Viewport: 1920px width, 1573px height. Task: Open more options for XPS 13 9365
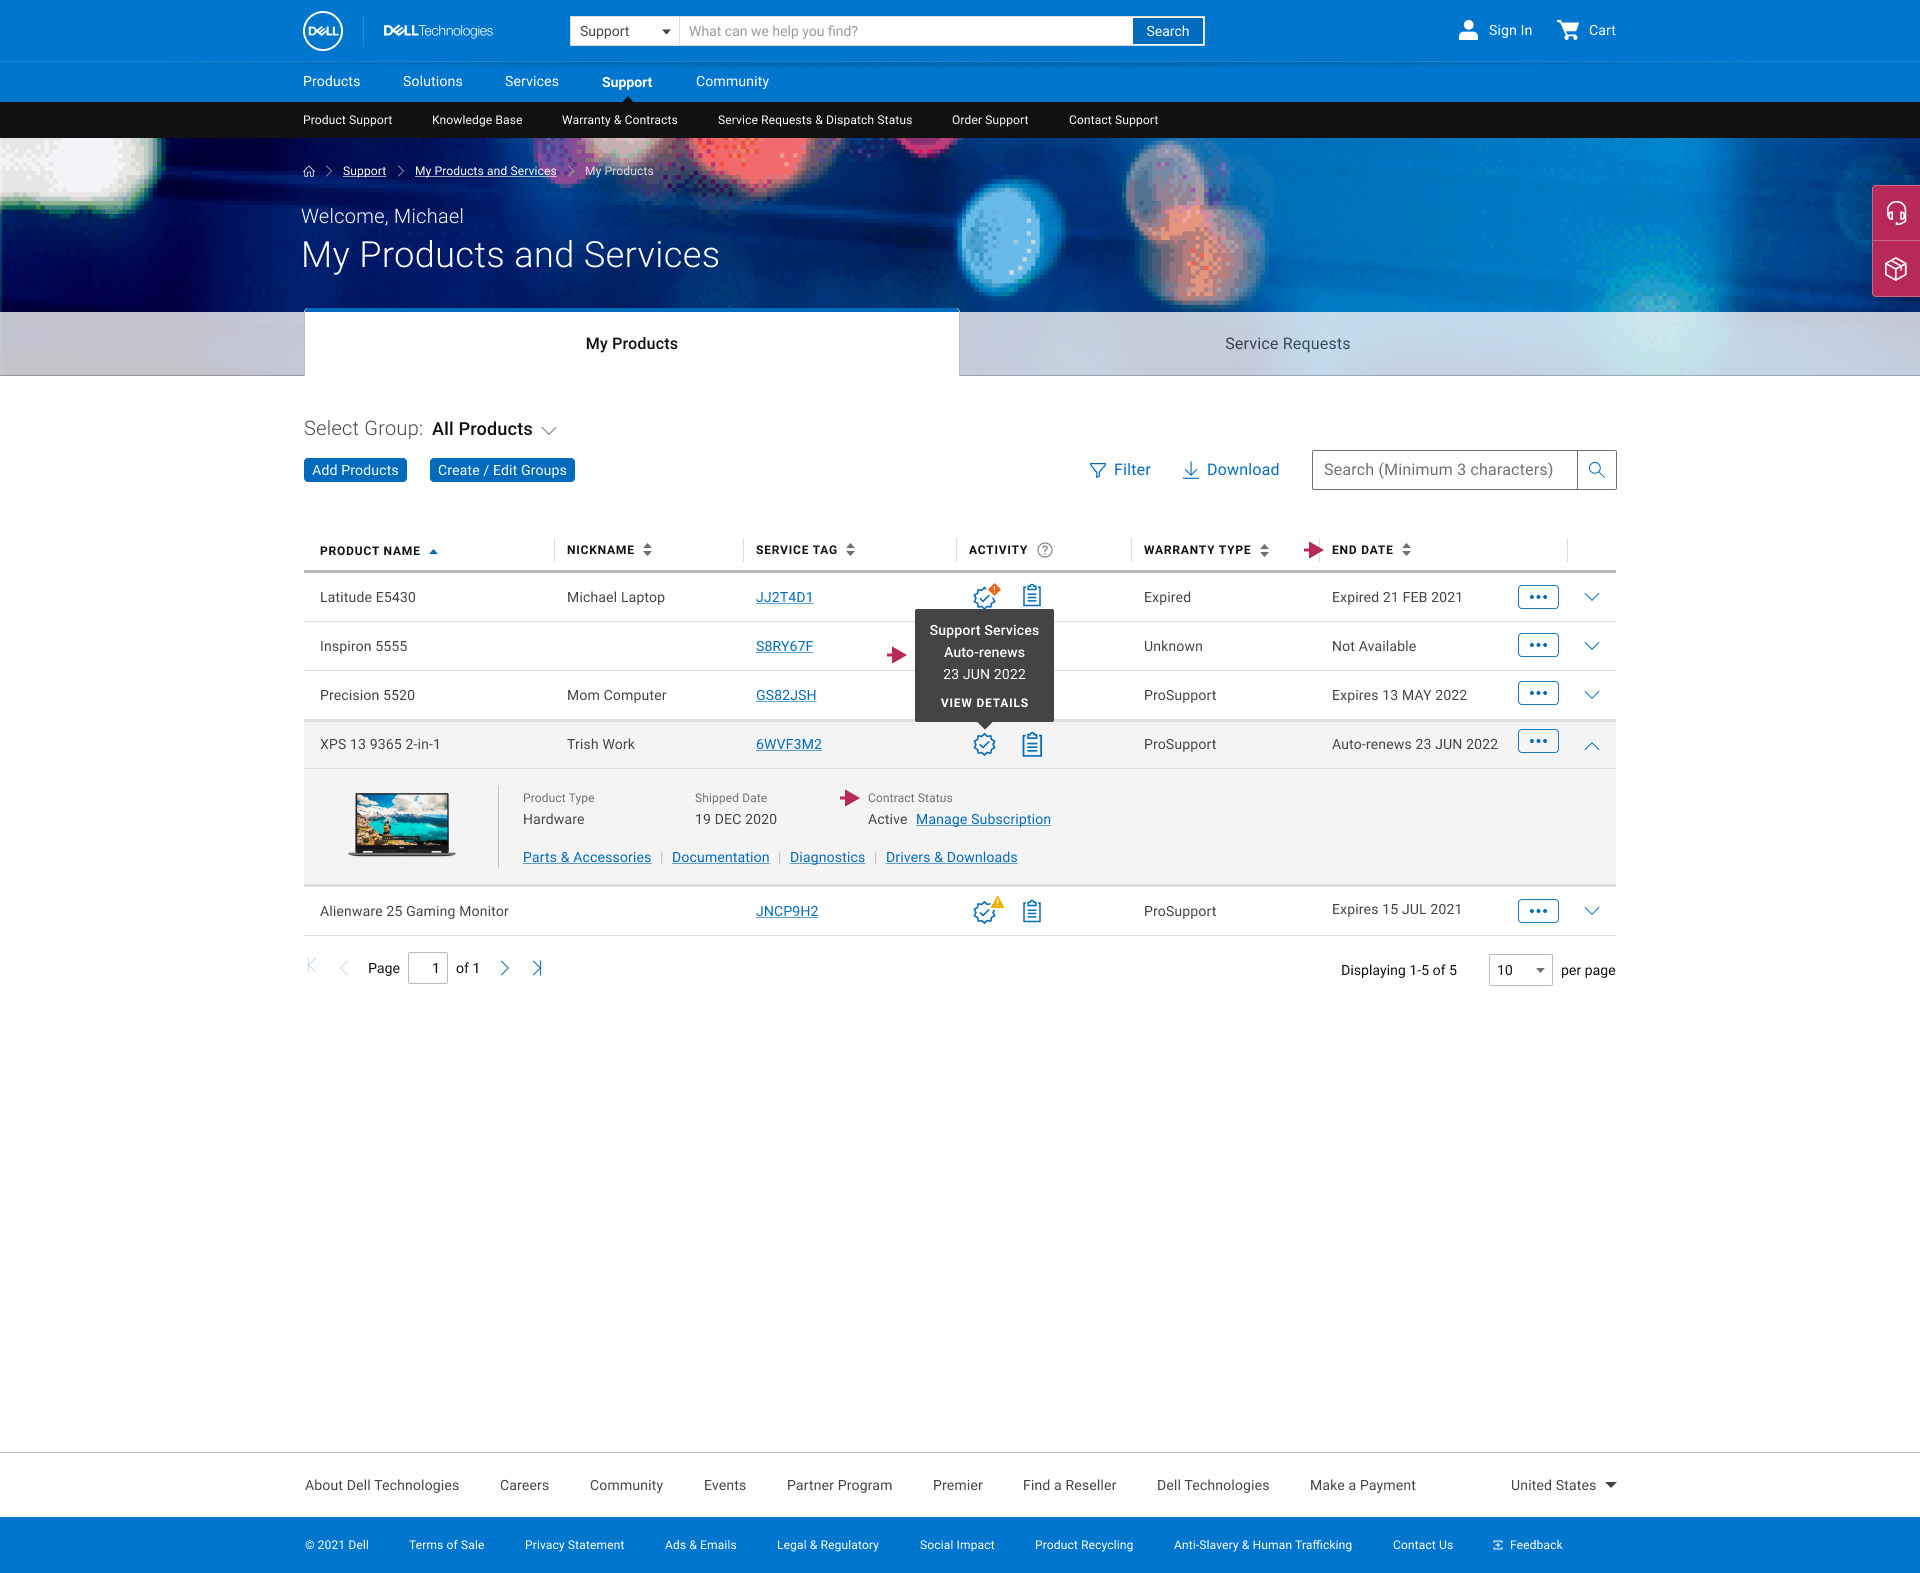click(1538, 741)
